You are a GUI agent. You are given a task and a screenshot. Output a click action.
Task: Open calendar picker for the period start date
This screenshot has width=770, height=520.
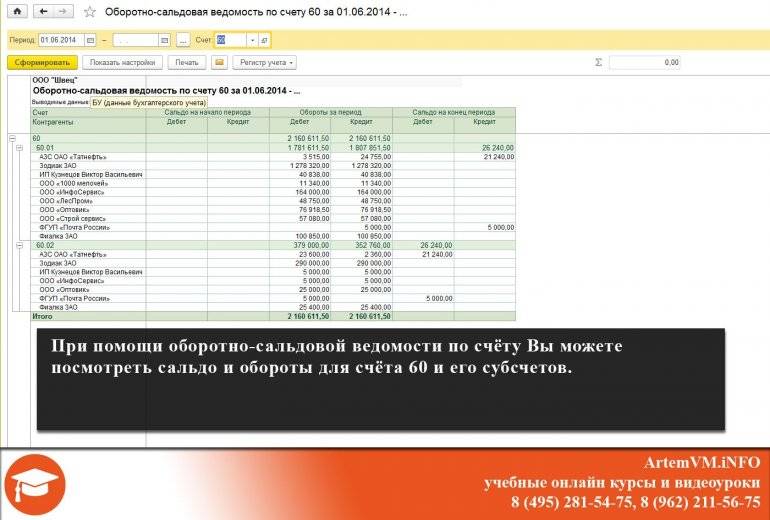click(90, 40)
